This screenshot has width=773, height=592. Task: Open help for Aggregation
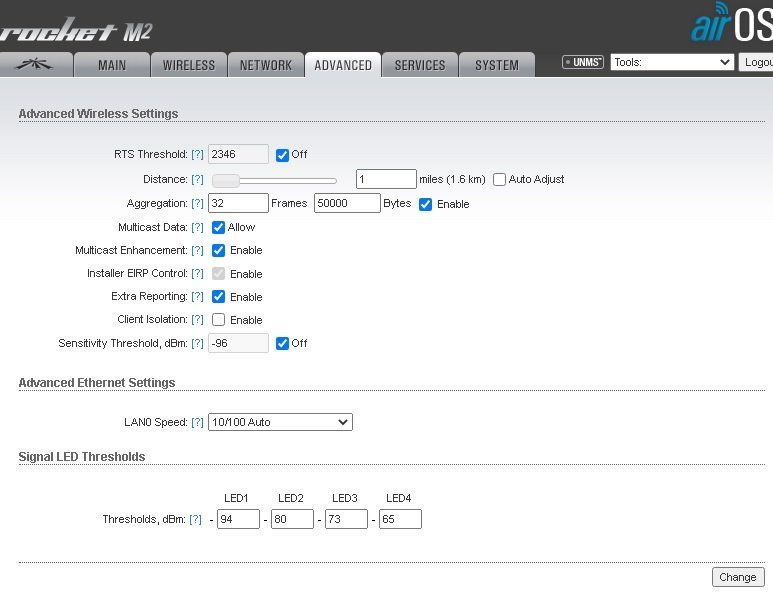(197, 203)
